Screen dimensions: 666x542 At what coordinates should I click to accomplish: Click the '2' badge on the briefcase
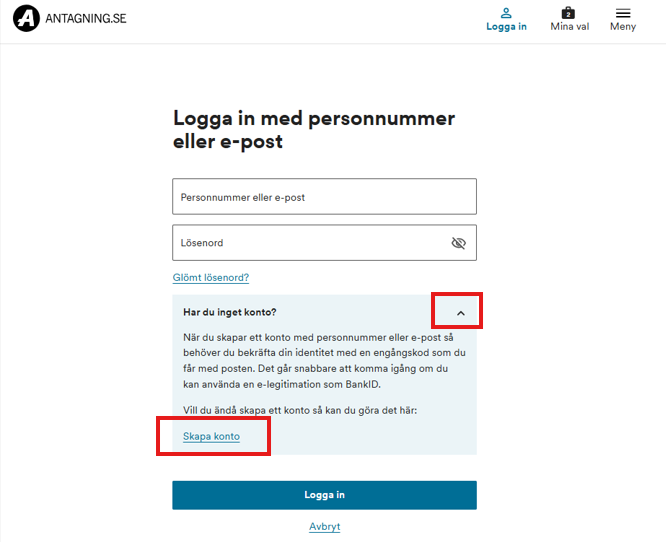(568, 14)
